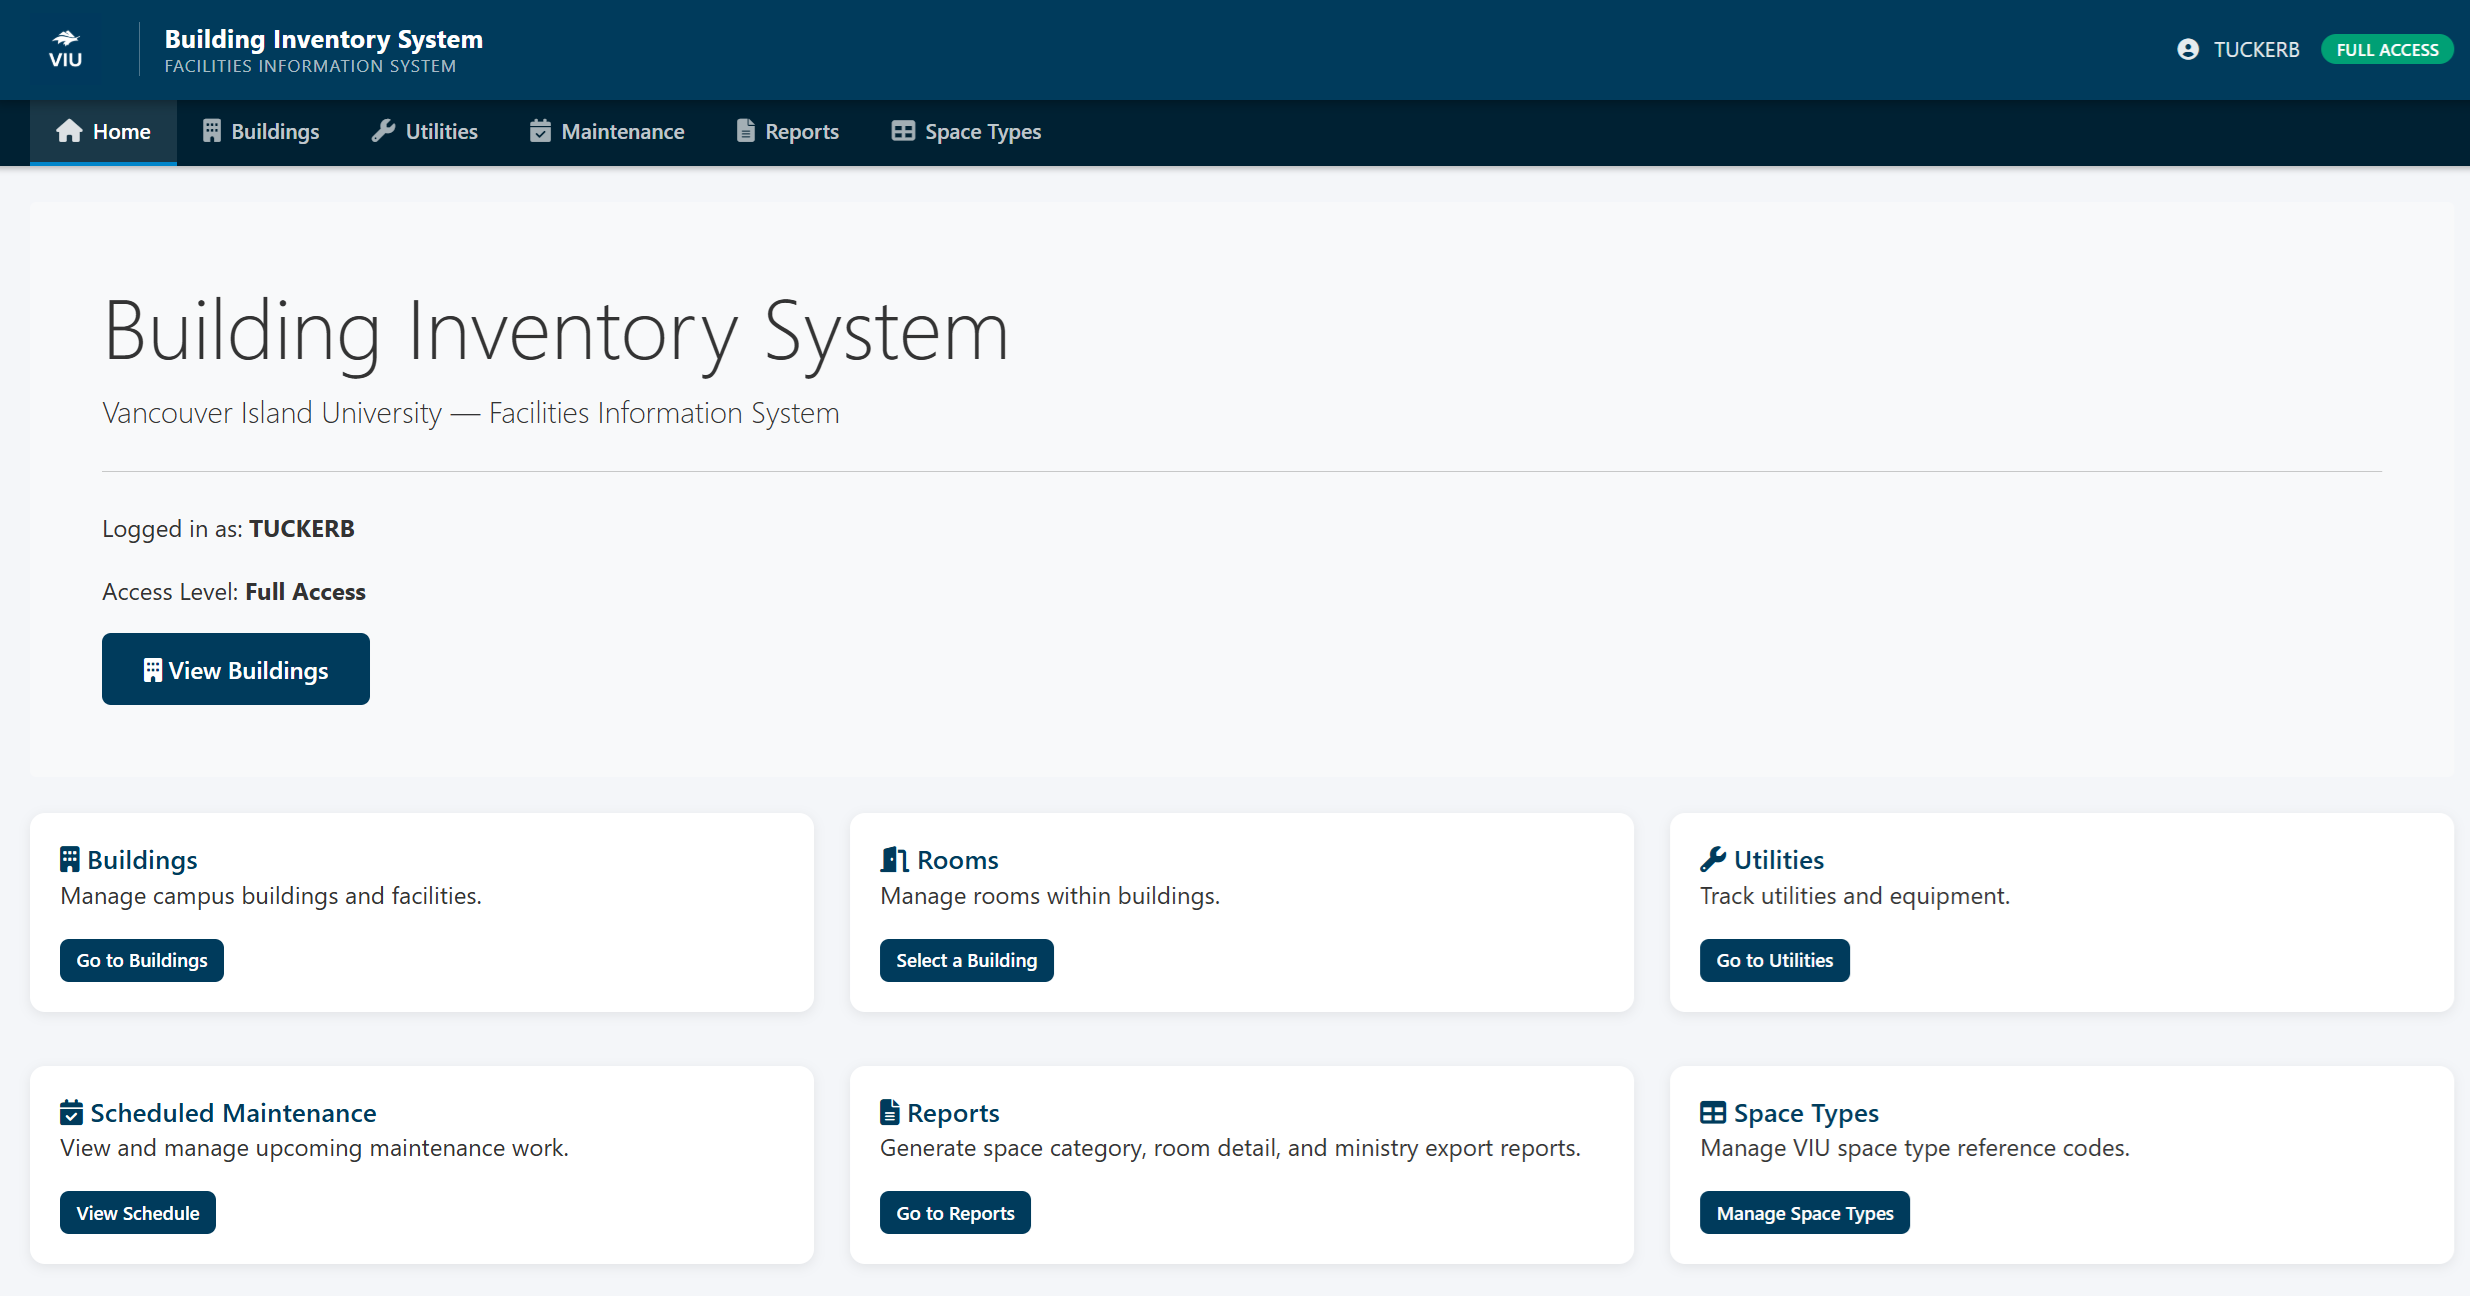The width and height of the screenshot is (2470, 1296).
Task: Click the user profile icon beside TUCKERB
Action: 2190,49
